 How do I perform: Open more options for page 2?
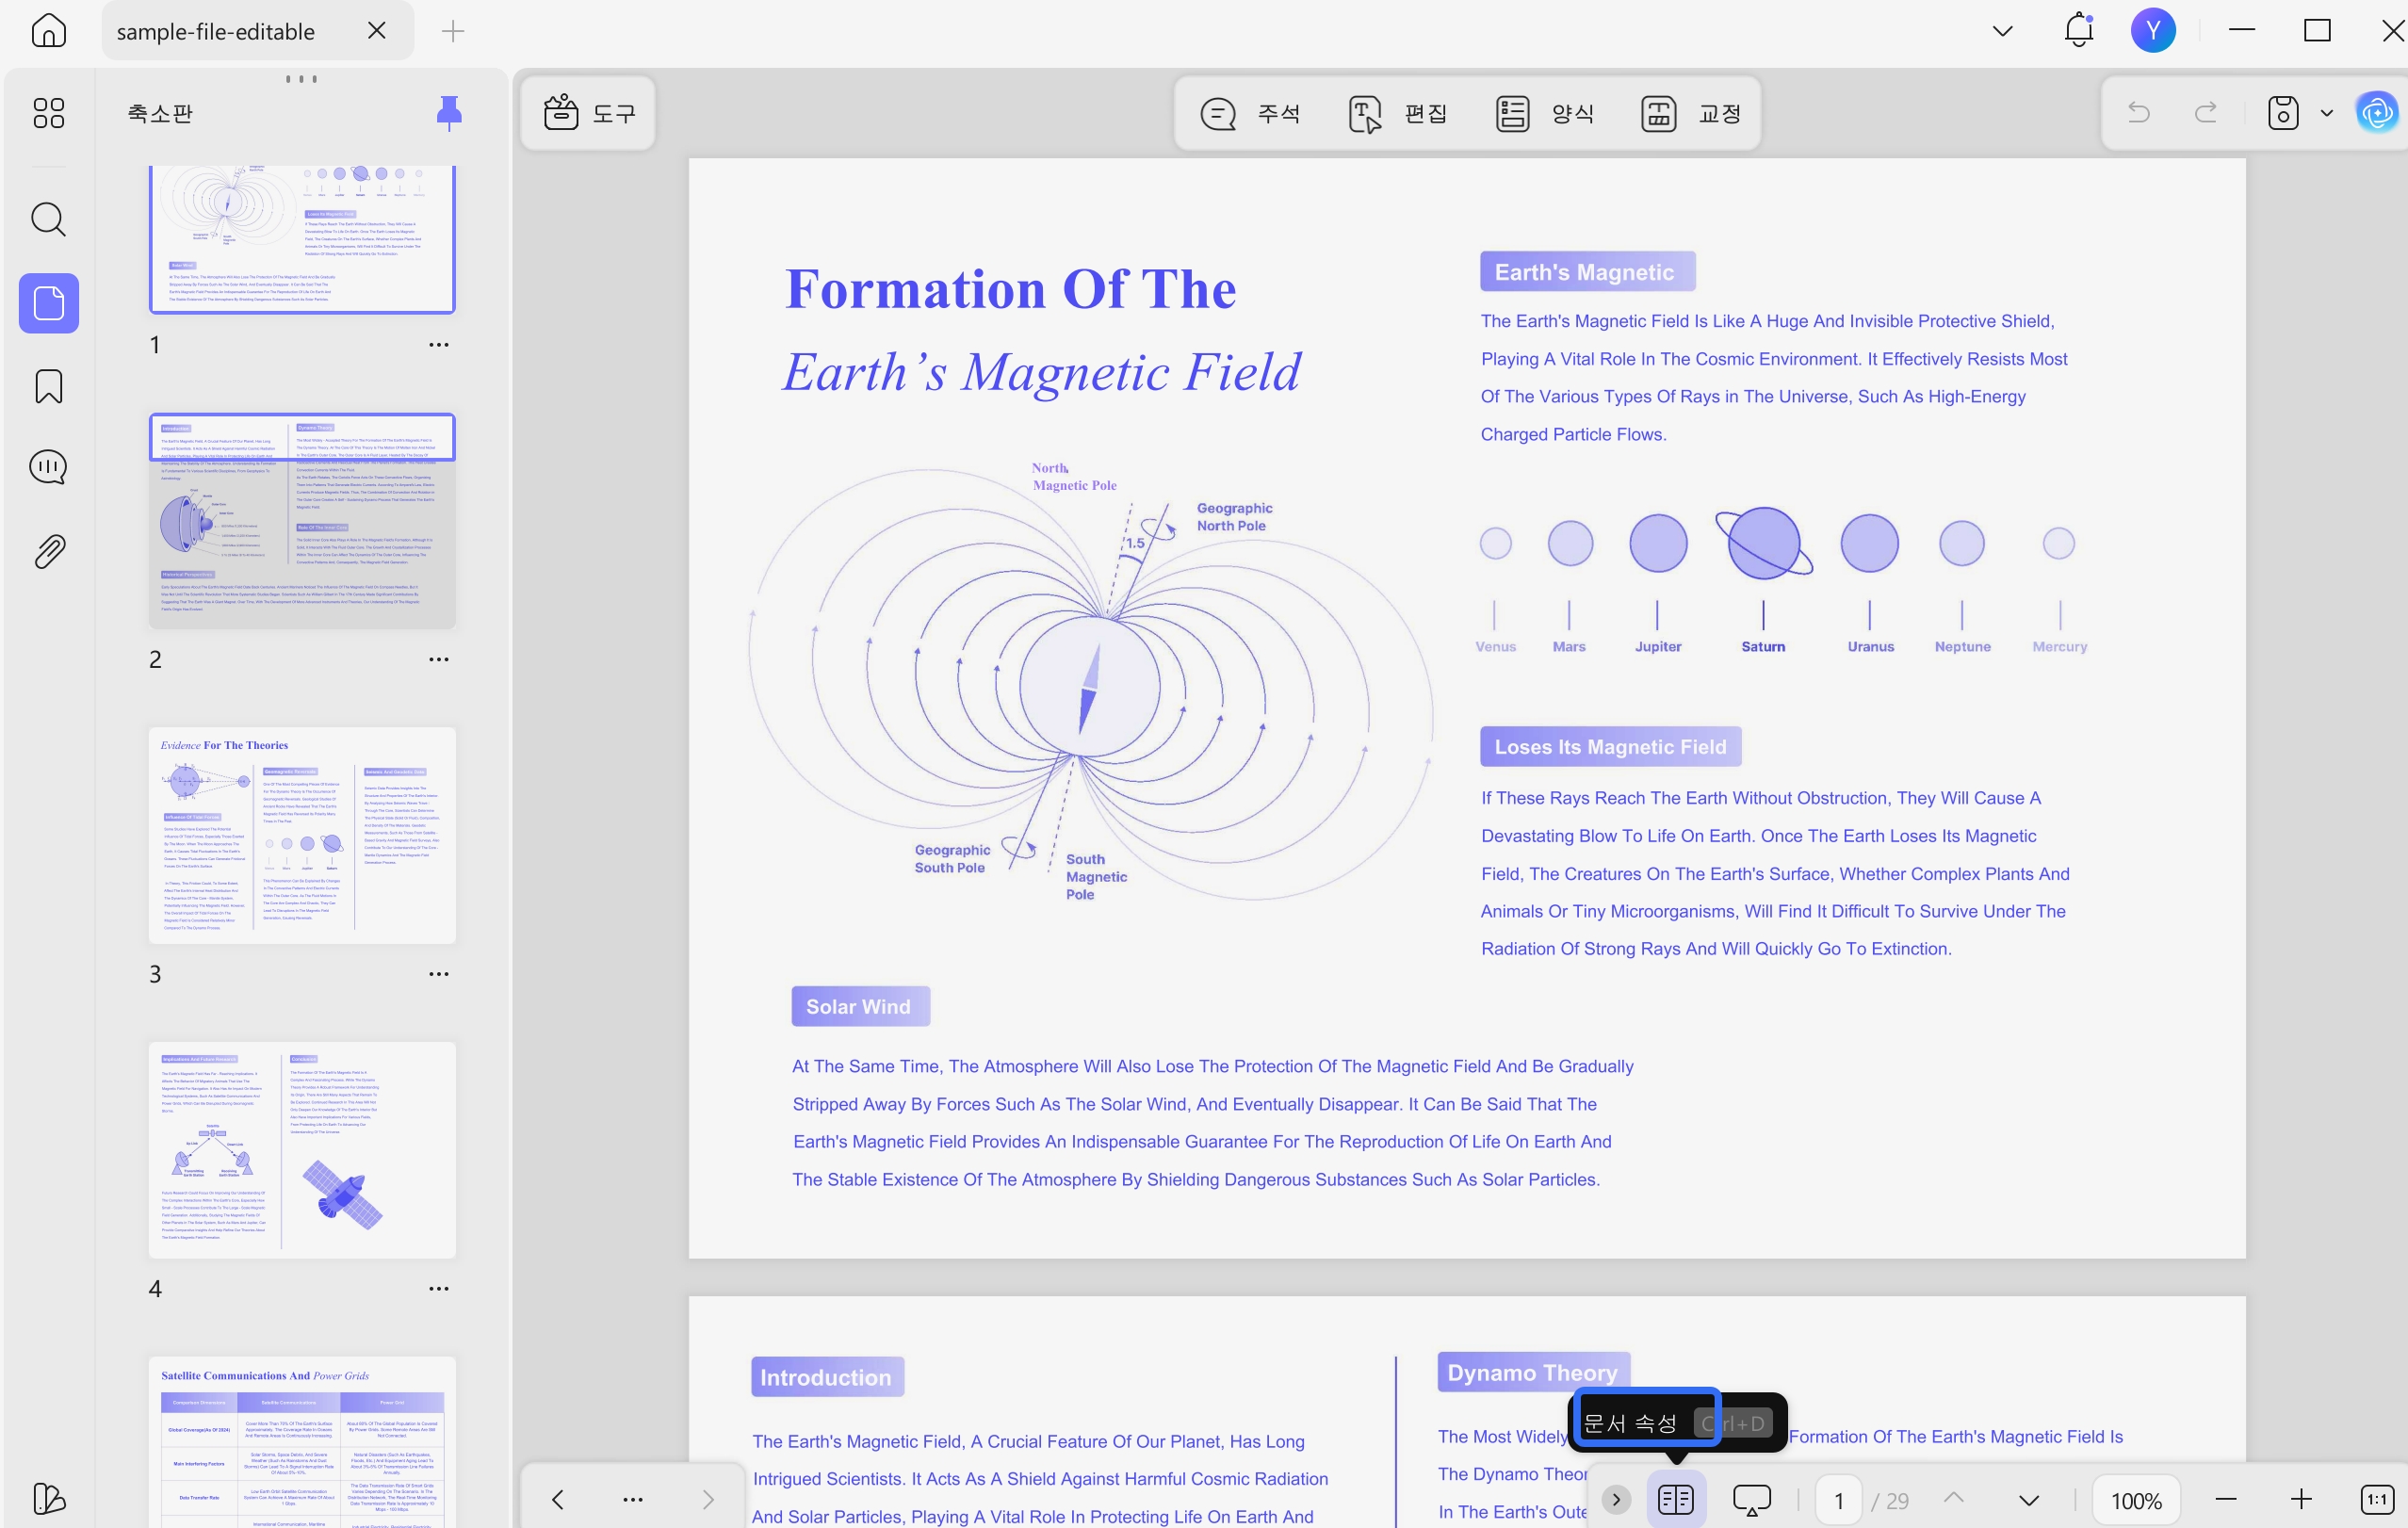438,660
